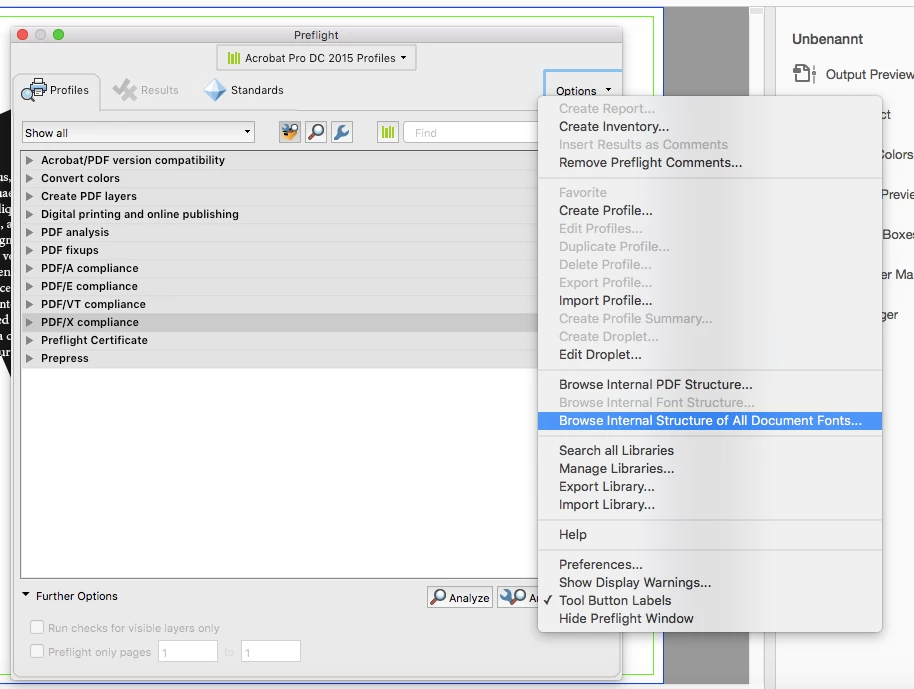Click the Results tab cross icon
914x689 pixels.
(x=125, y=90)
